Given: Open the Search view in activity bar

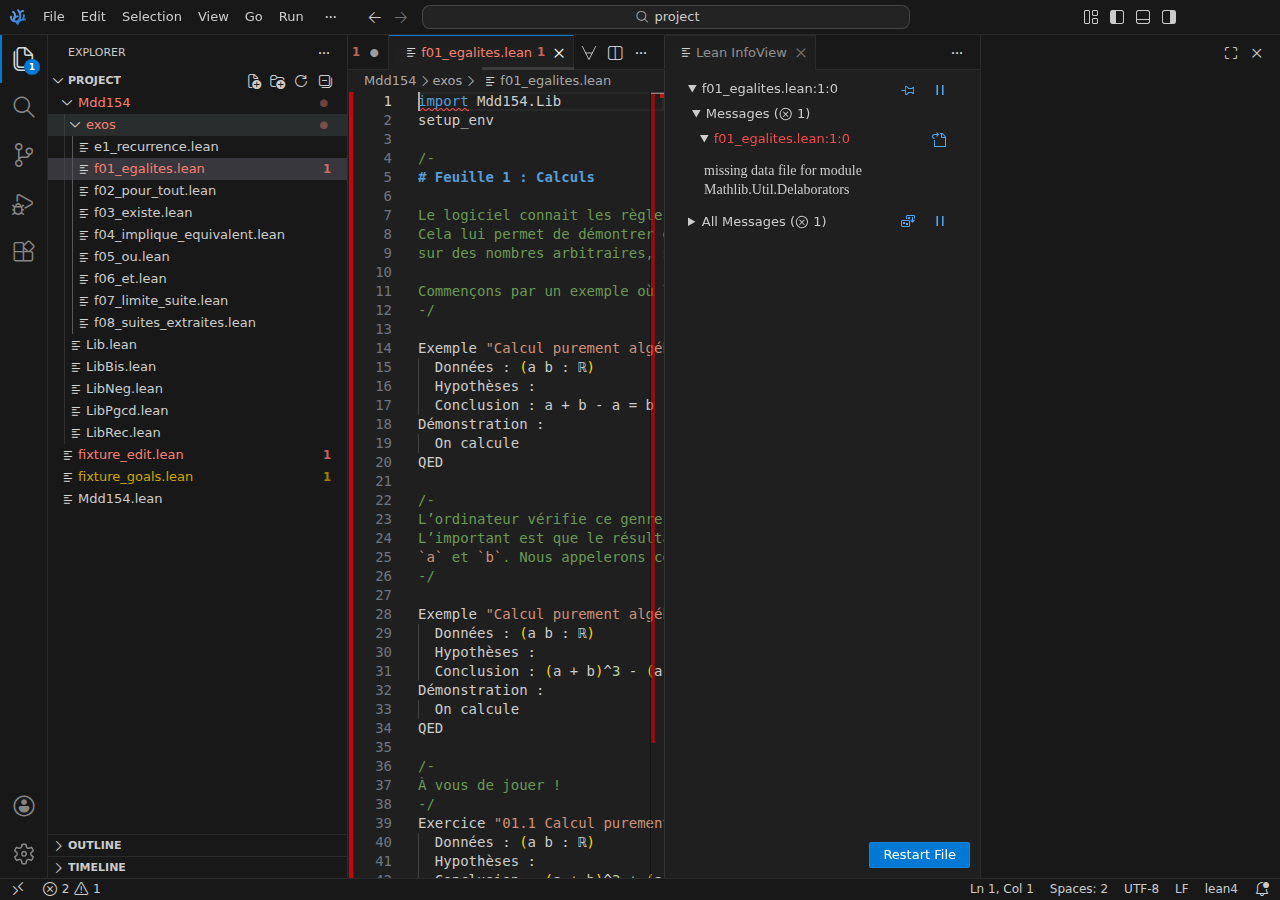Looking at the screenshot, I should (24, 106).
